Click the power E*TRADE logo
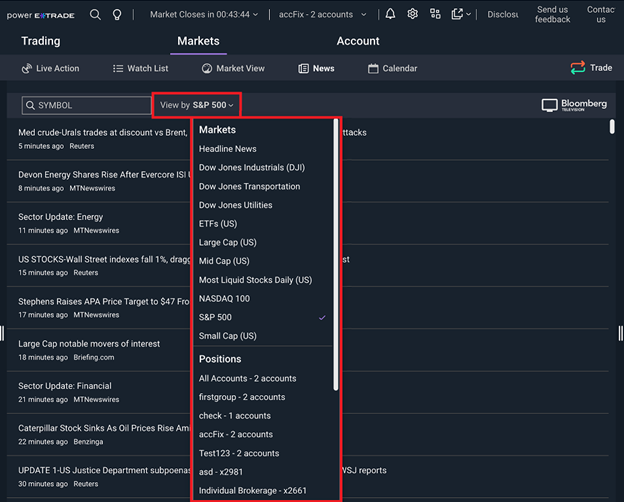 click(x=41, y=15)
